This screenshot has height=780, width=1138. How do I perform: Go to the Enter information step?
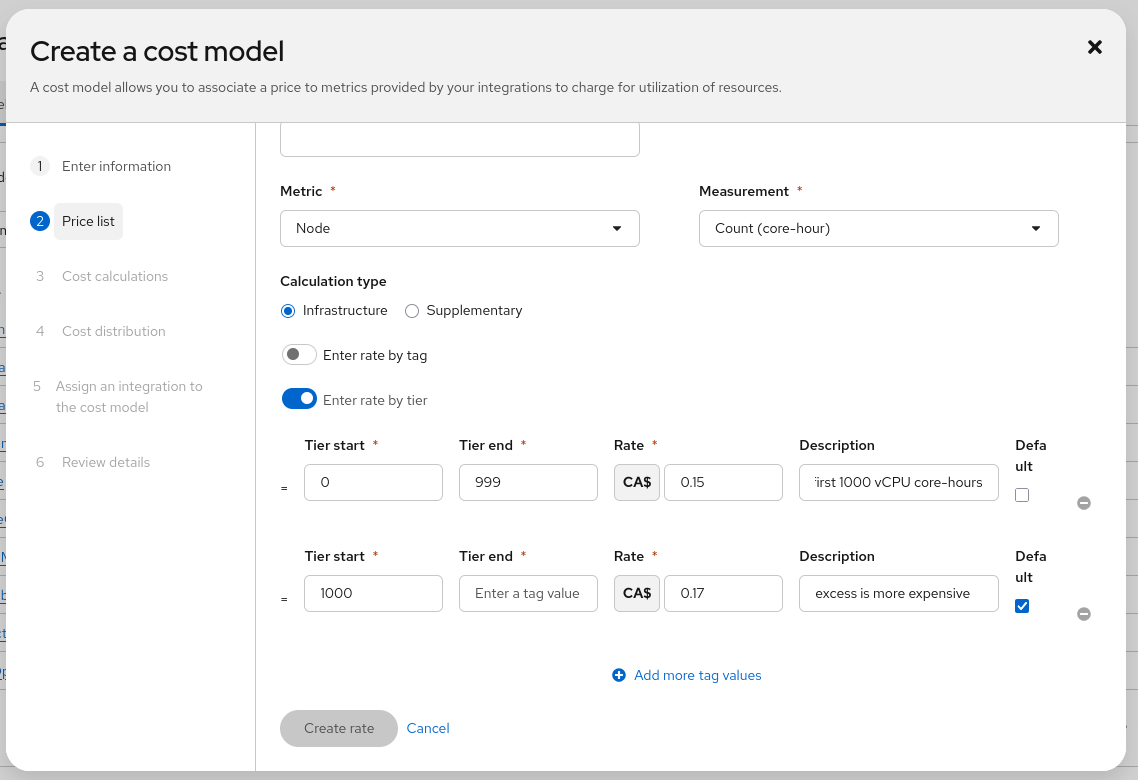pos(116,166)
